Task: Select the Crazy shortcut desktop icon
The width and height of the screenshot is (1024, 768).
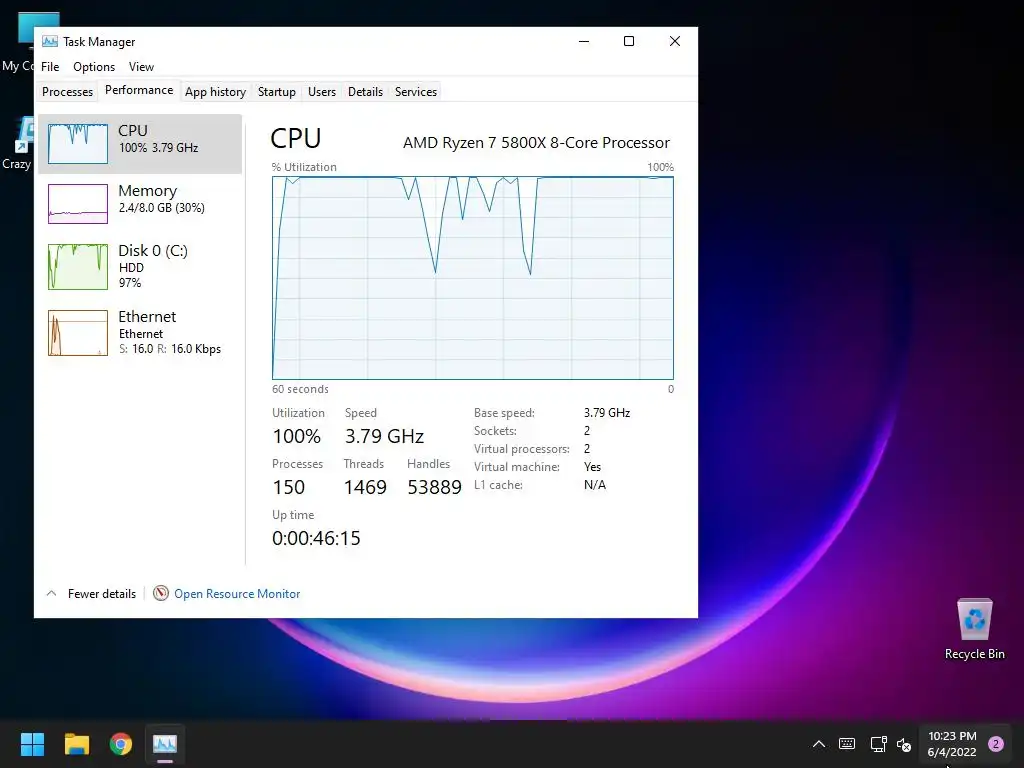Action: click(x=17, y=144)
